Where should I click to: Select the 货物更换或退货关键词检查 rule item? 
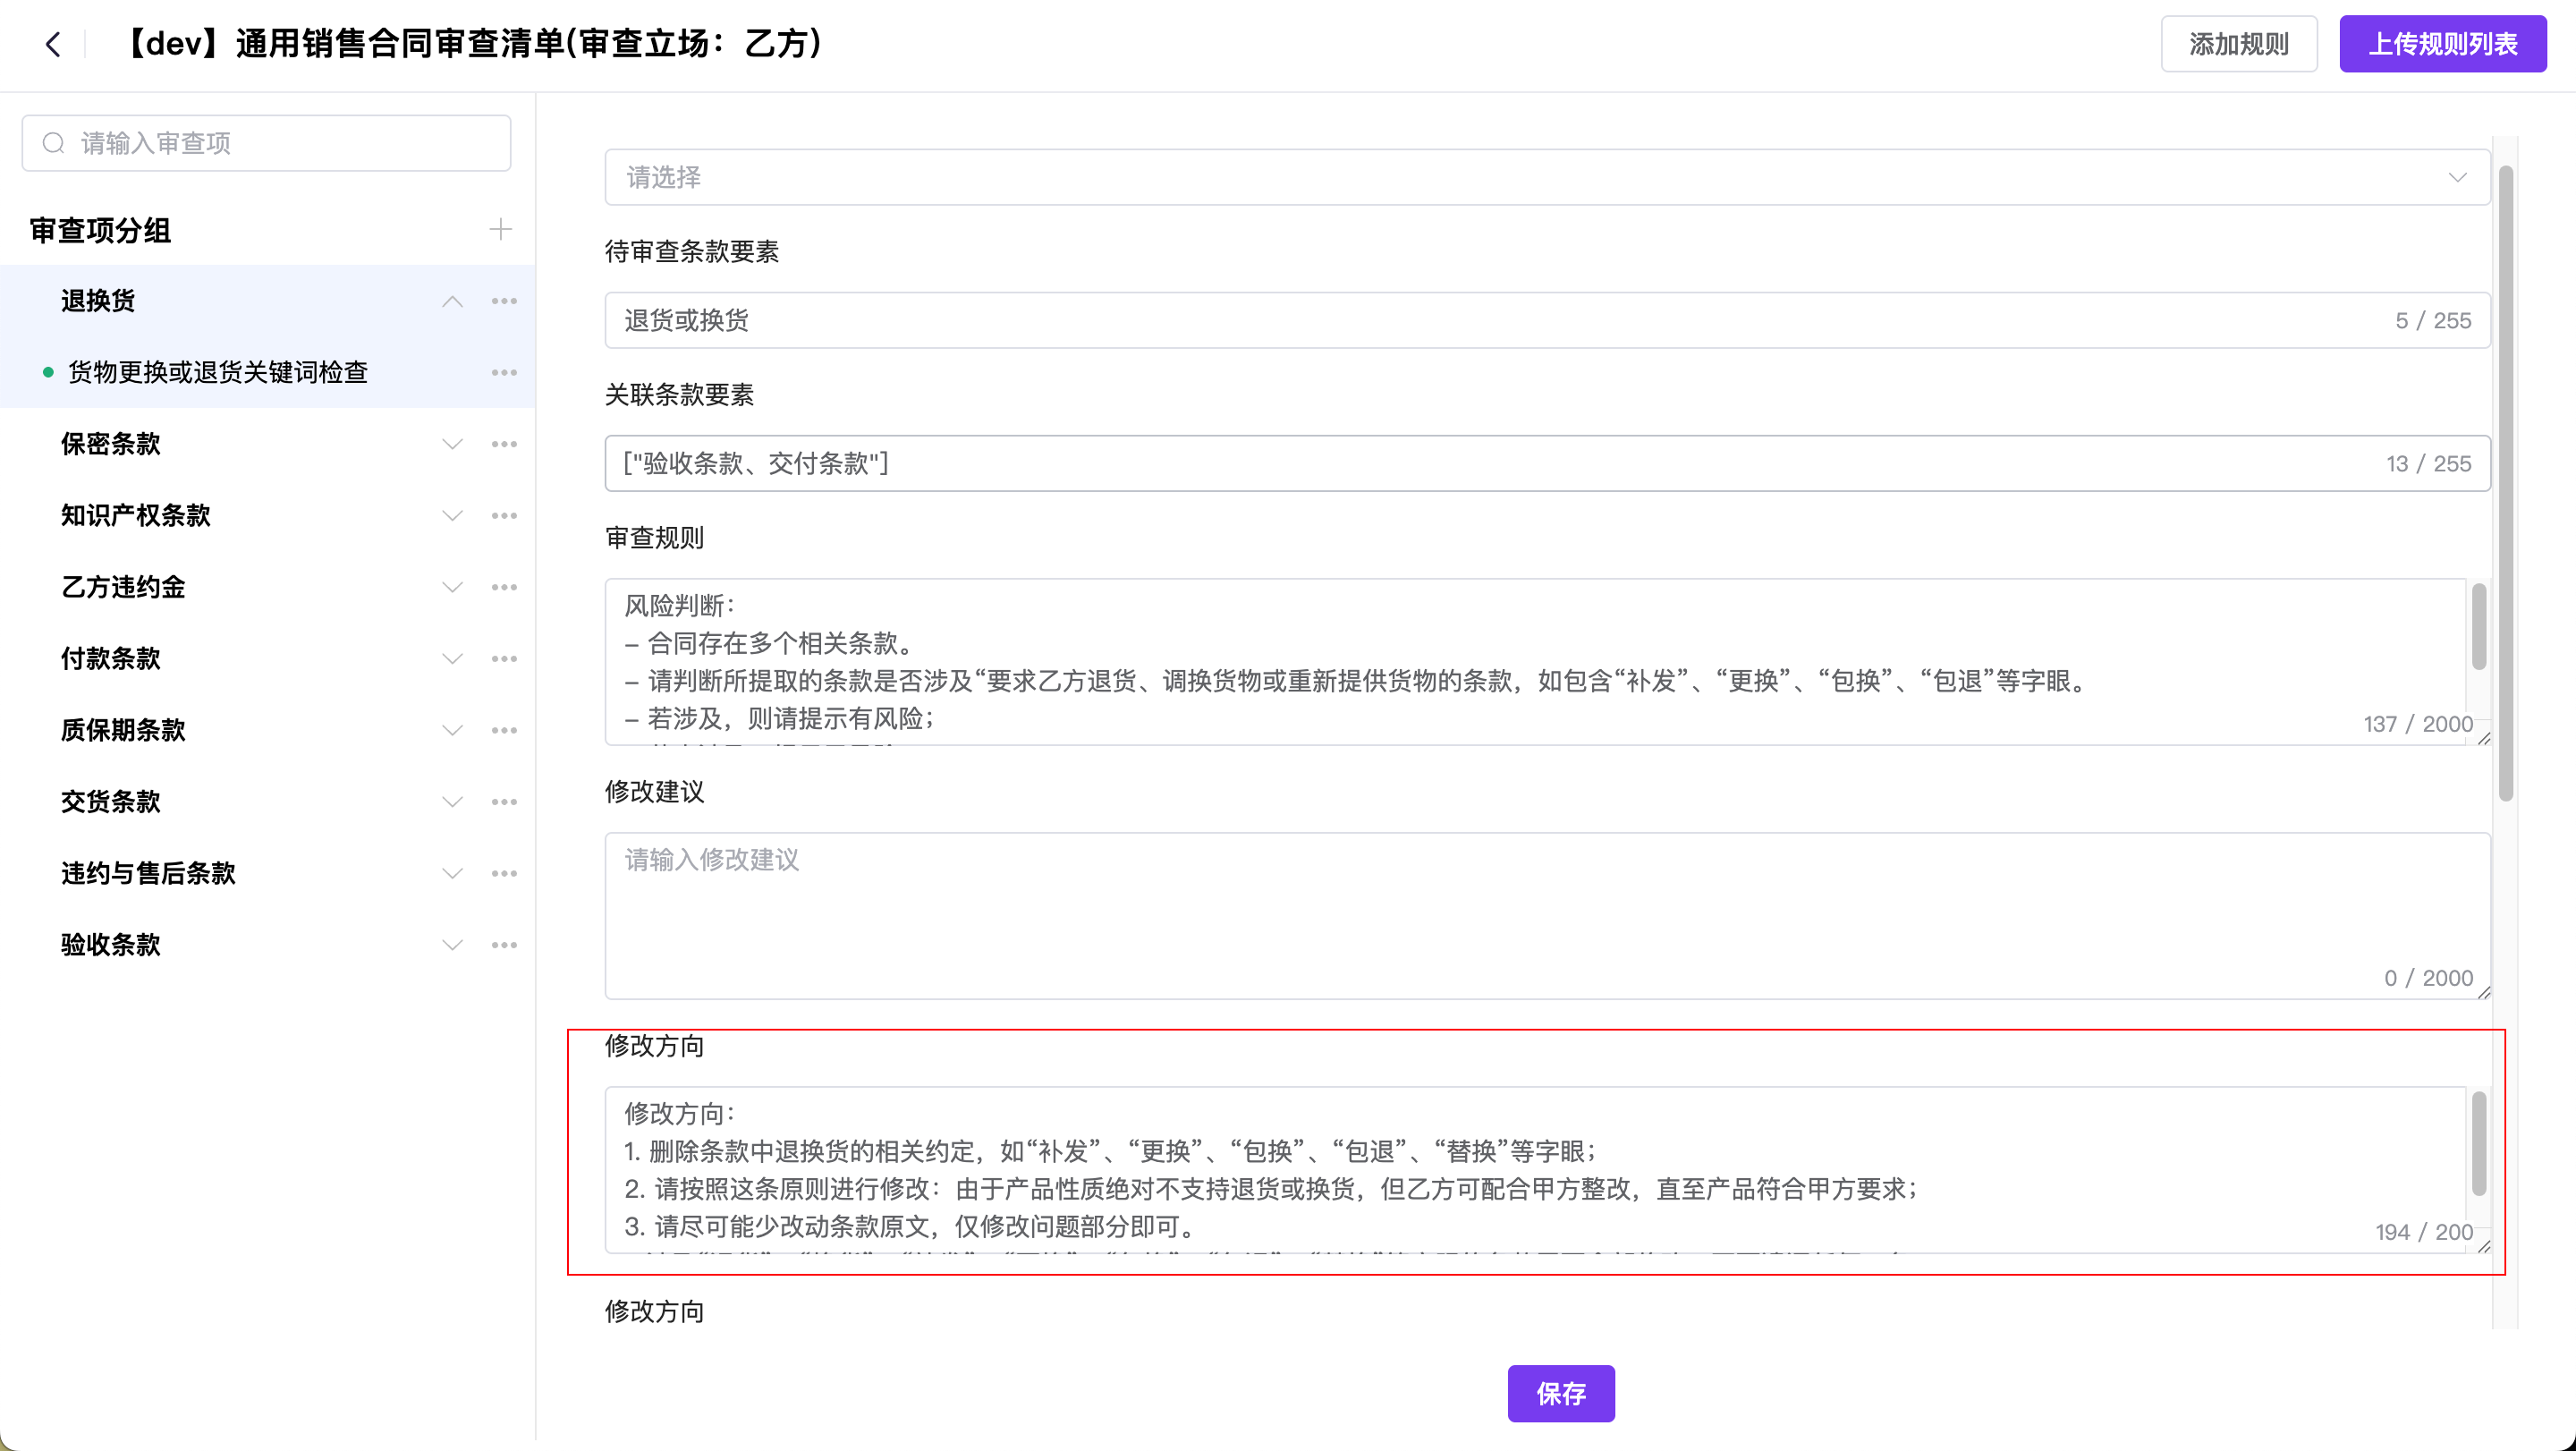tap(218, 372)
